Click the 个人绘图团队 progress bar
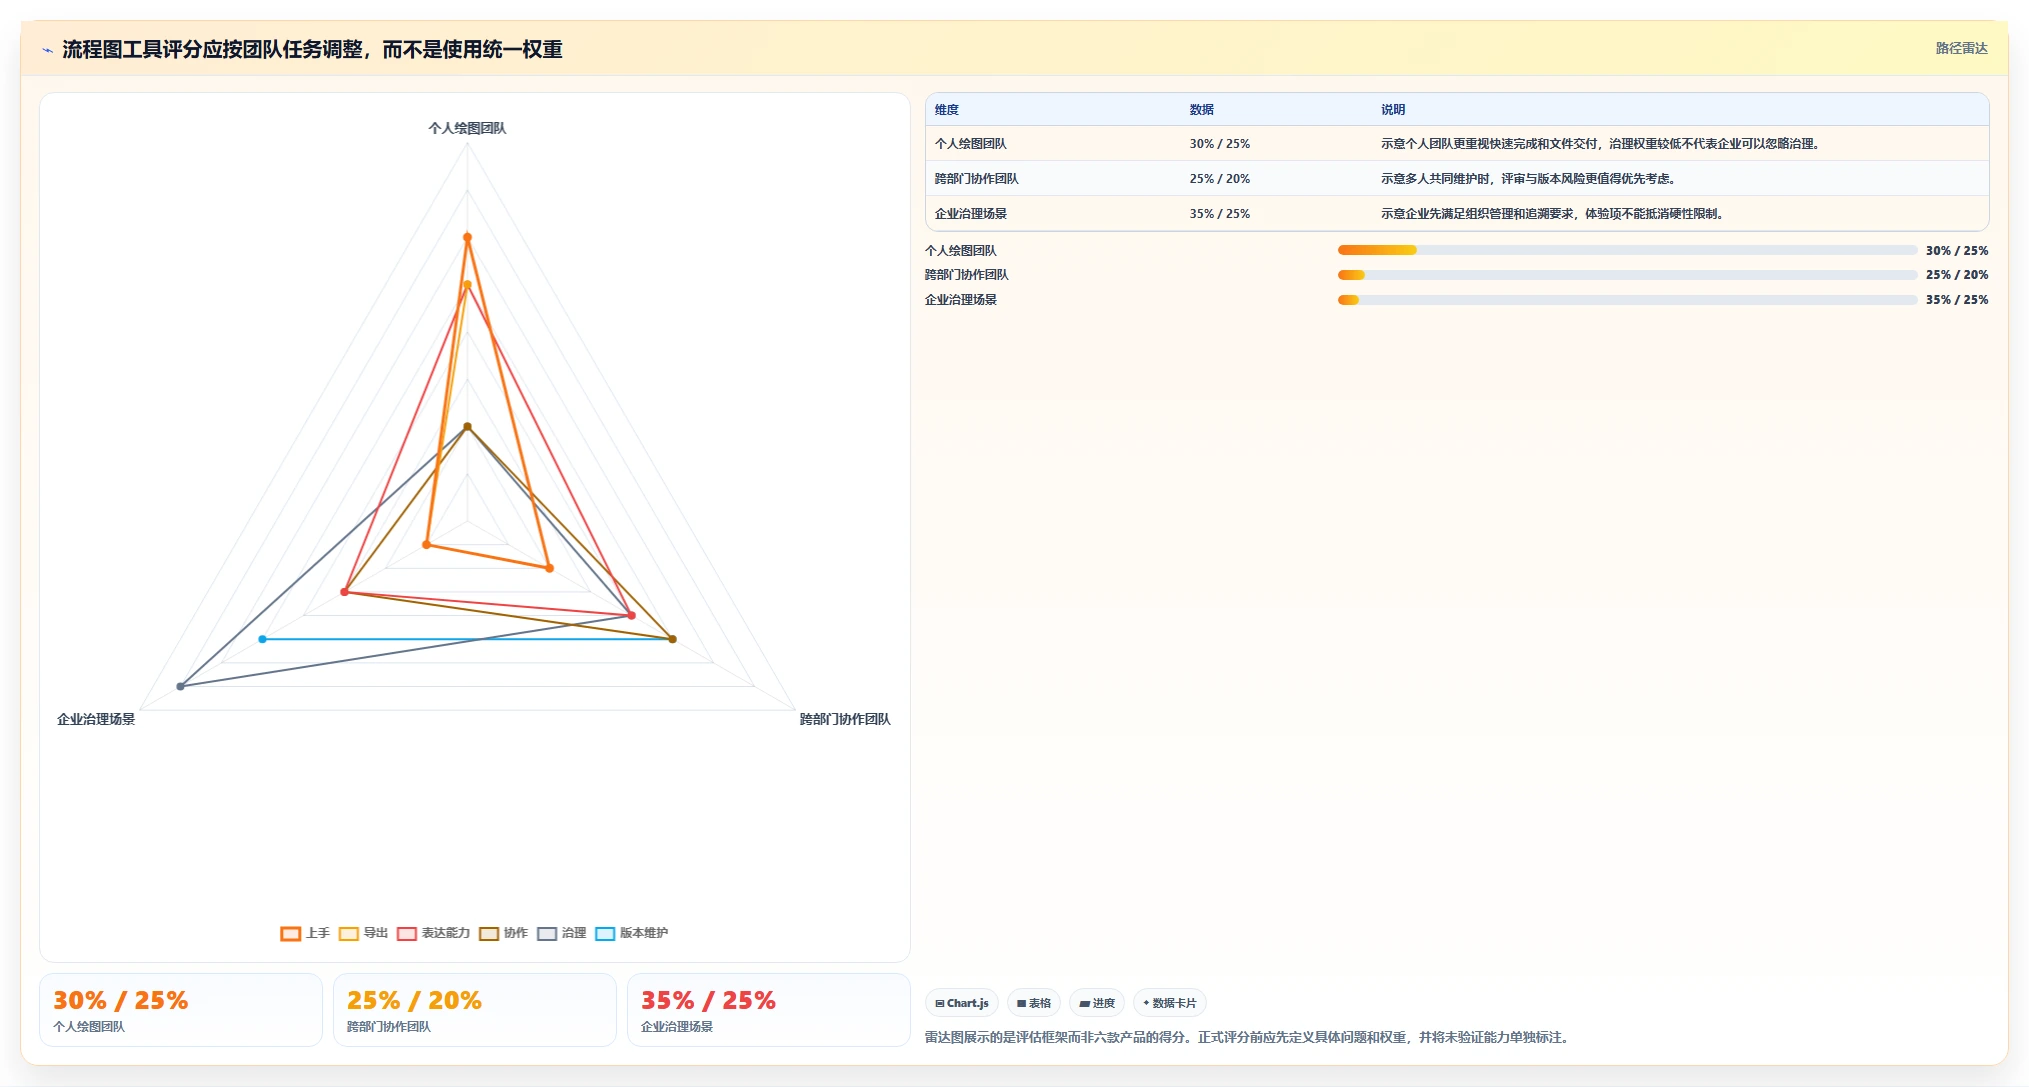The height and width of the screenshot is (1087, 2029). coord(1628,250)
